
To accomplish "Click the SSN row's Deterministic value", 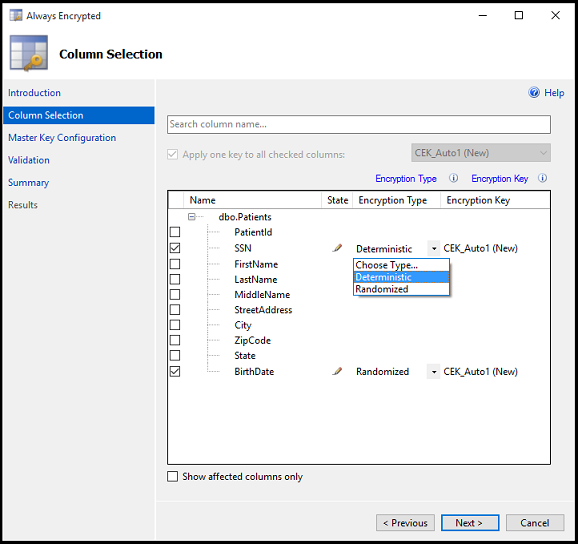I will [x=384, y=249].
